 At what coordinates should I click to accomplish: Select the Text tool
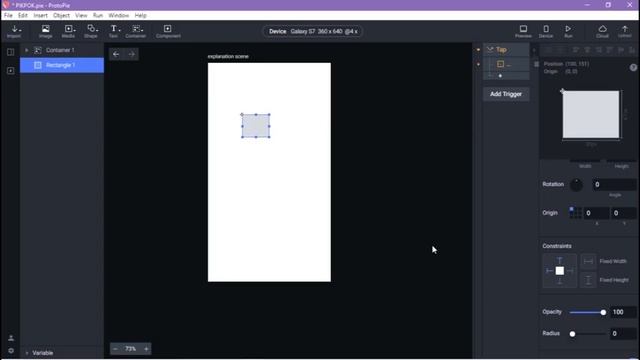pyautogui.click(x=113, y=31)
